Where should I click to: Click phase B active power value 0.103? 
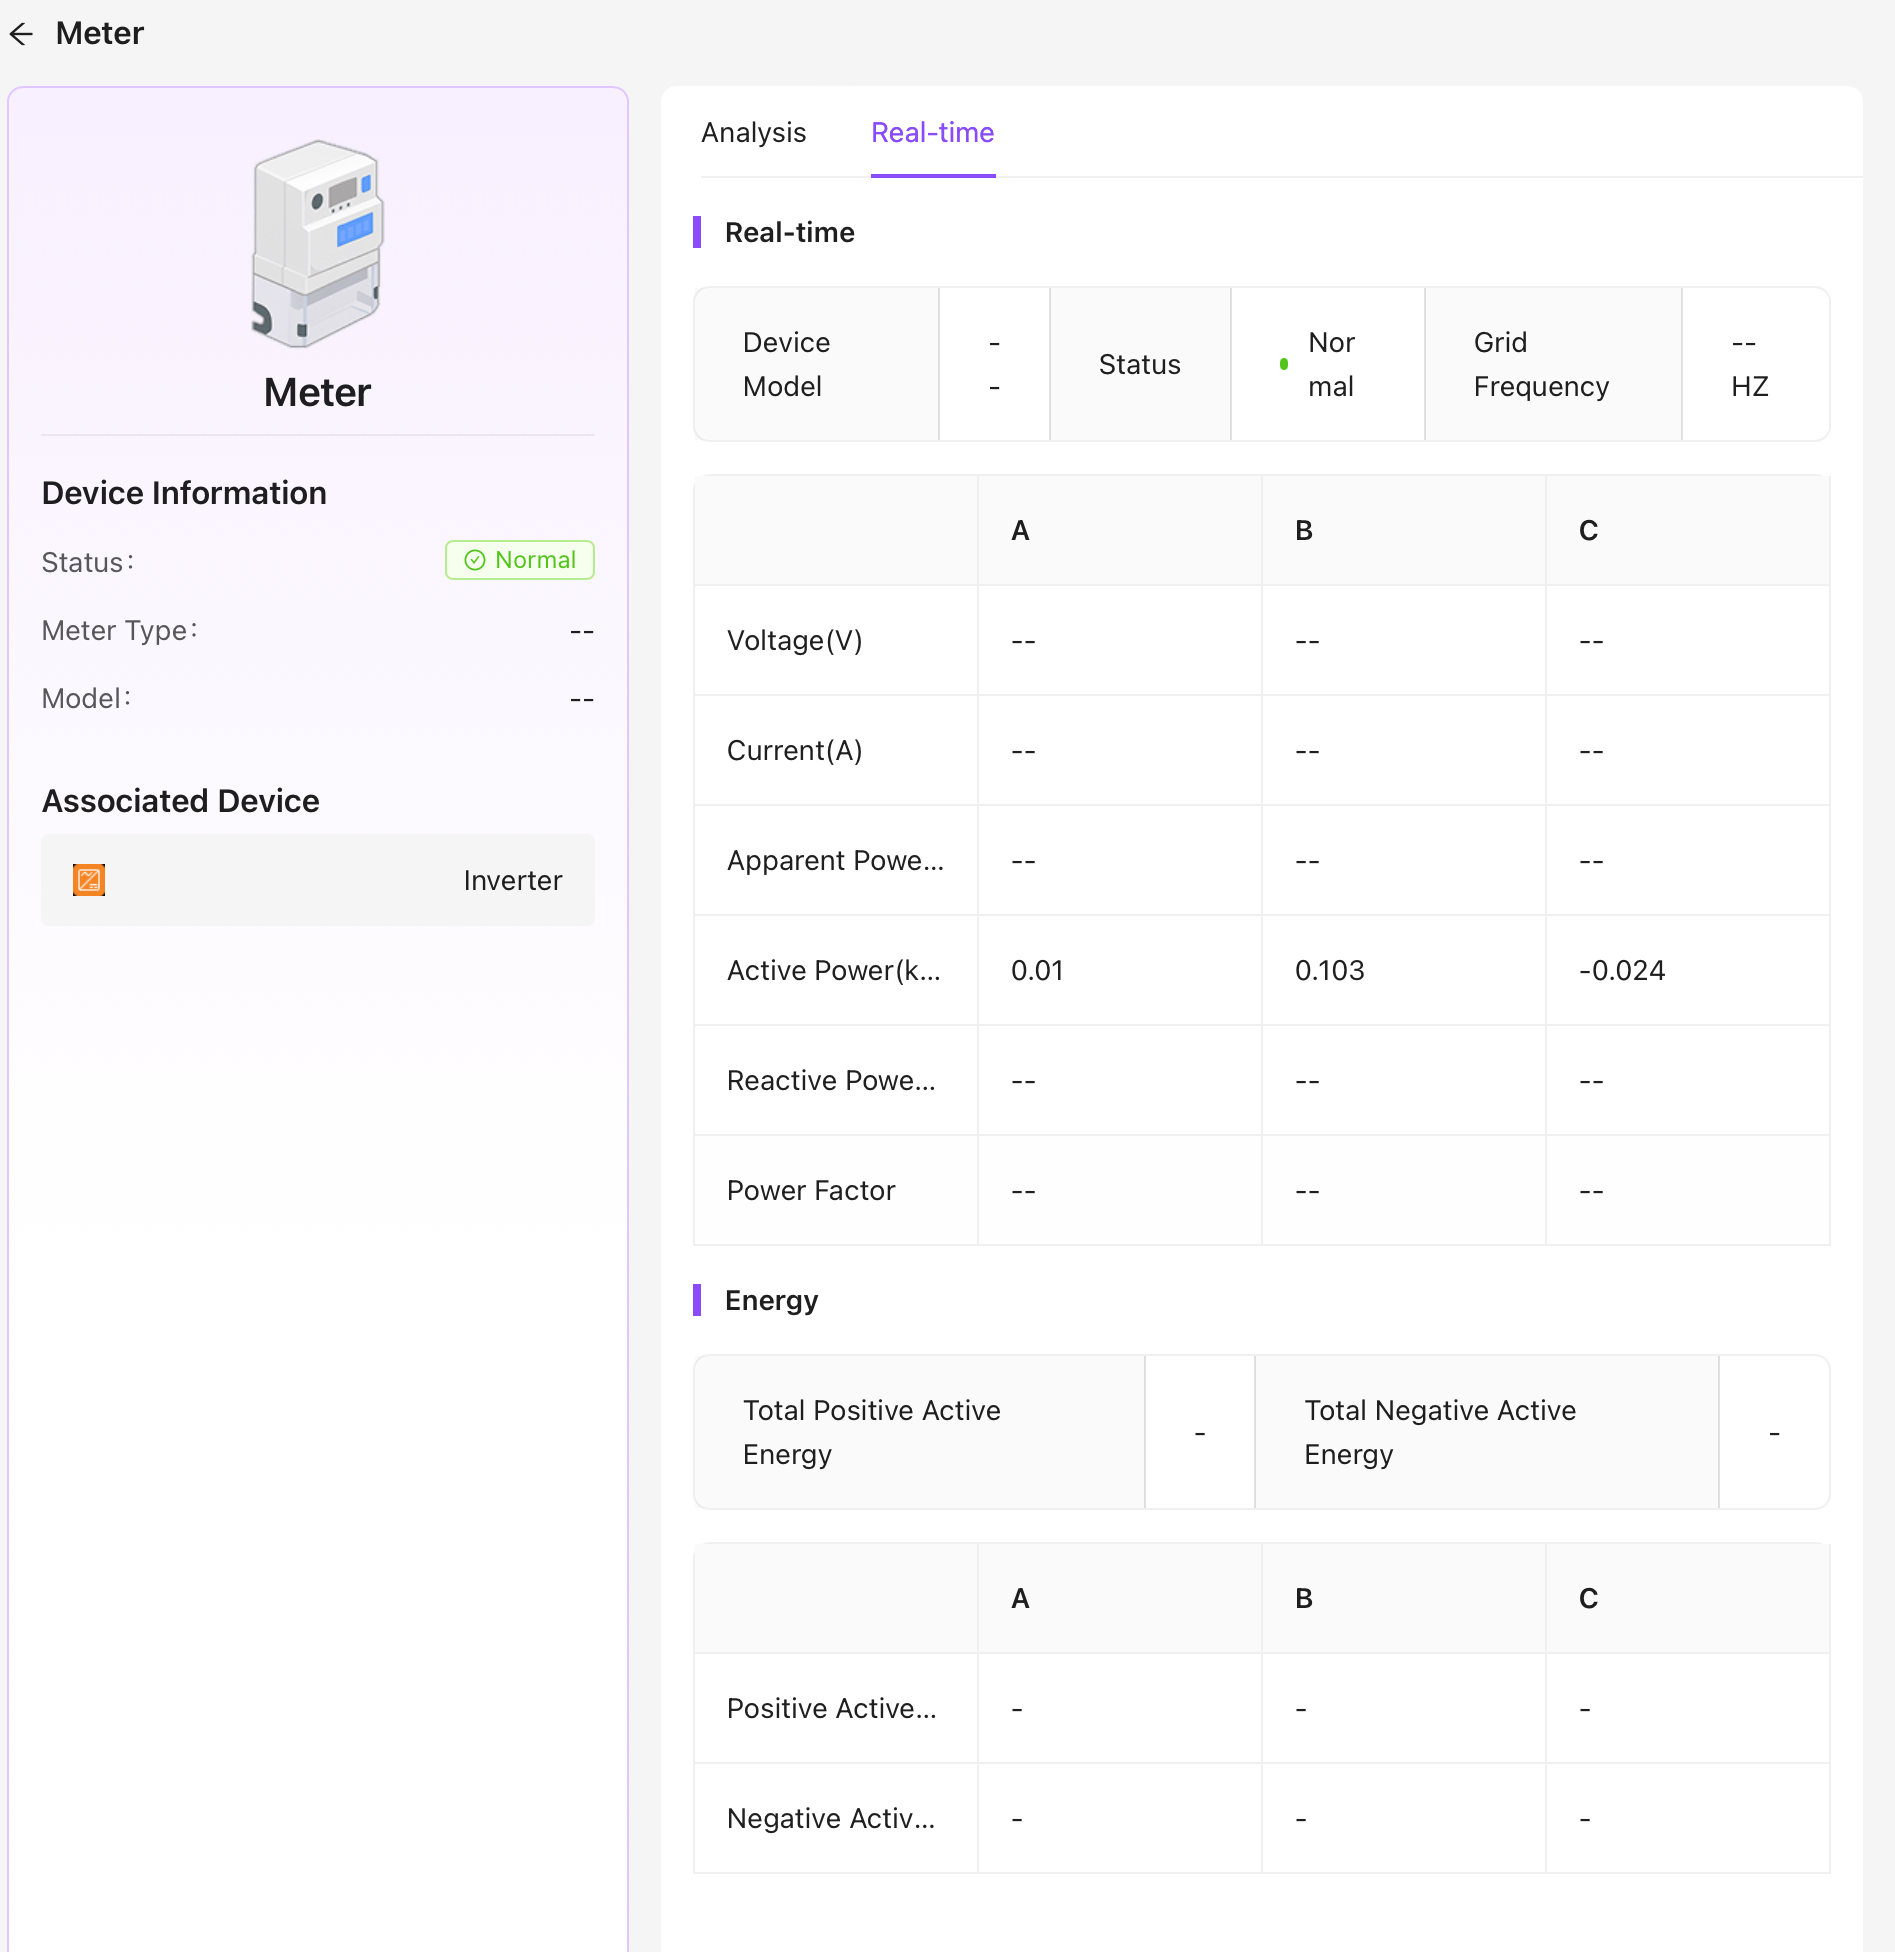1329,970
